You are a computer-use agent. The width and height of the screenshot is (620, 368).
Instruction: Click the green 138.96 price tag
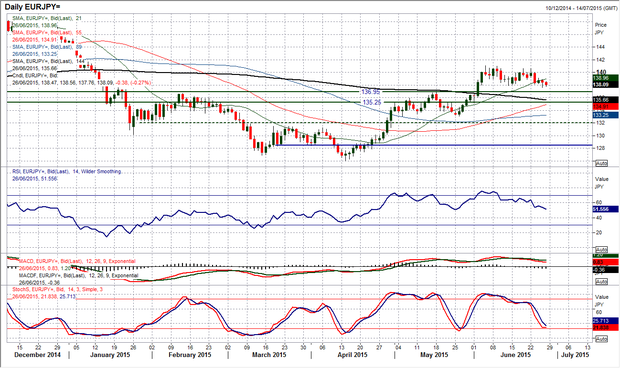pos(606,78)
